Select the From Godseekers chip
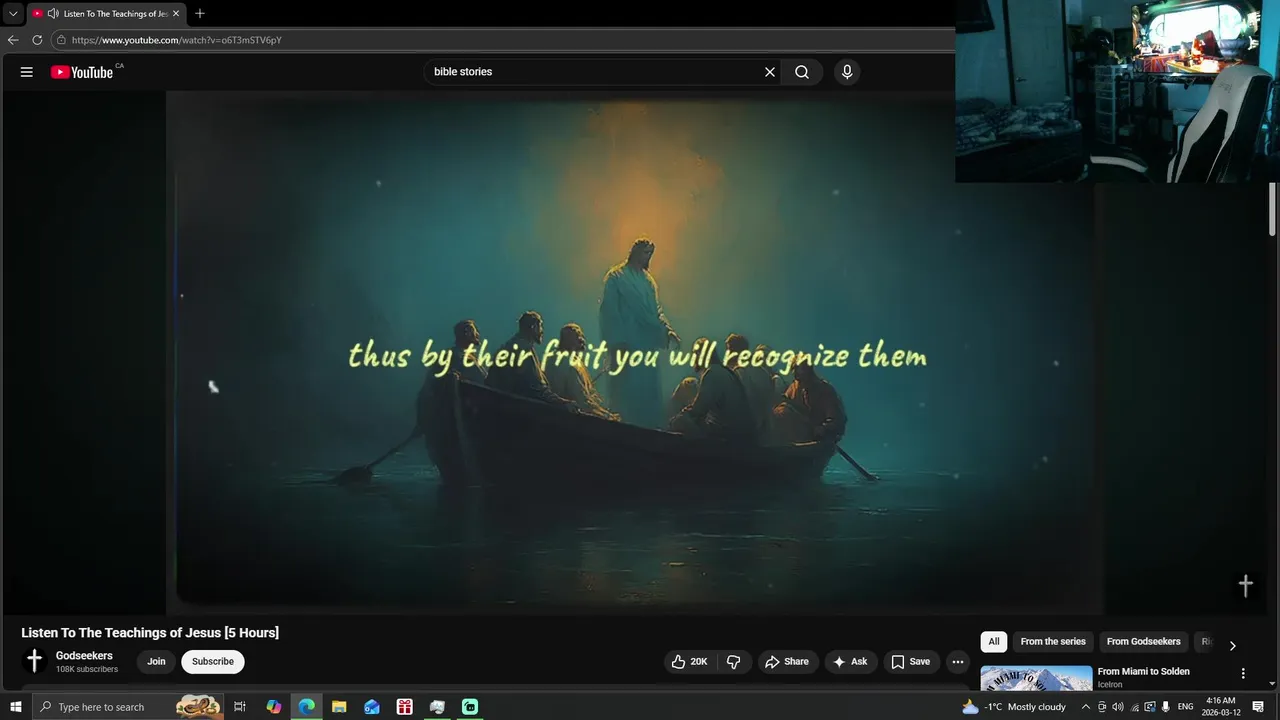The image size is (1280, 720). point(1143,642)
